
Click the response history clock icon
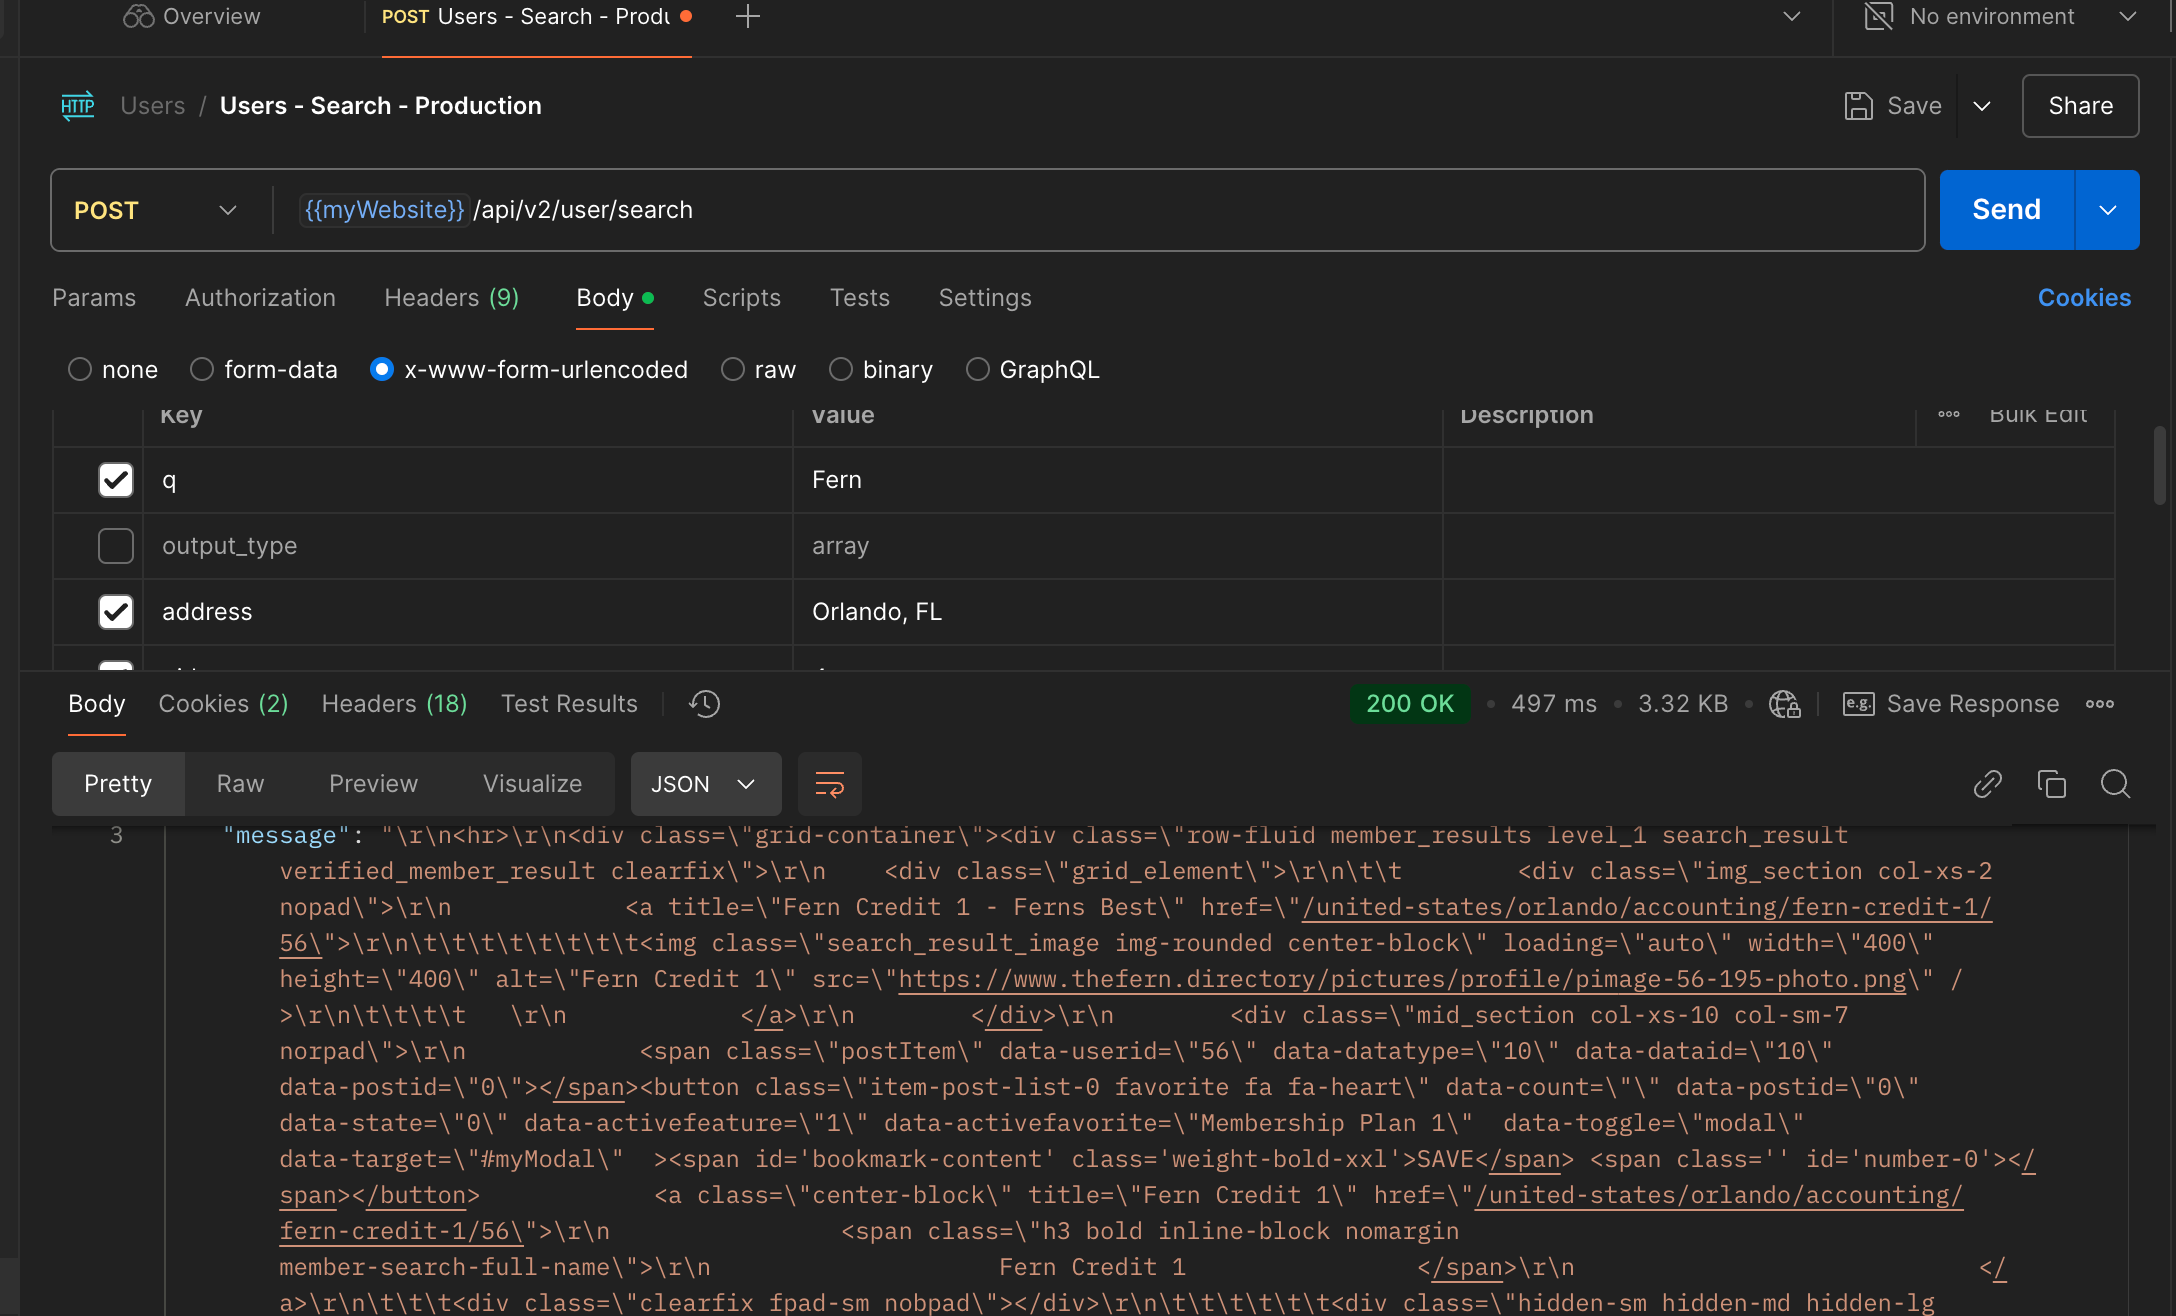pos(704,704)
